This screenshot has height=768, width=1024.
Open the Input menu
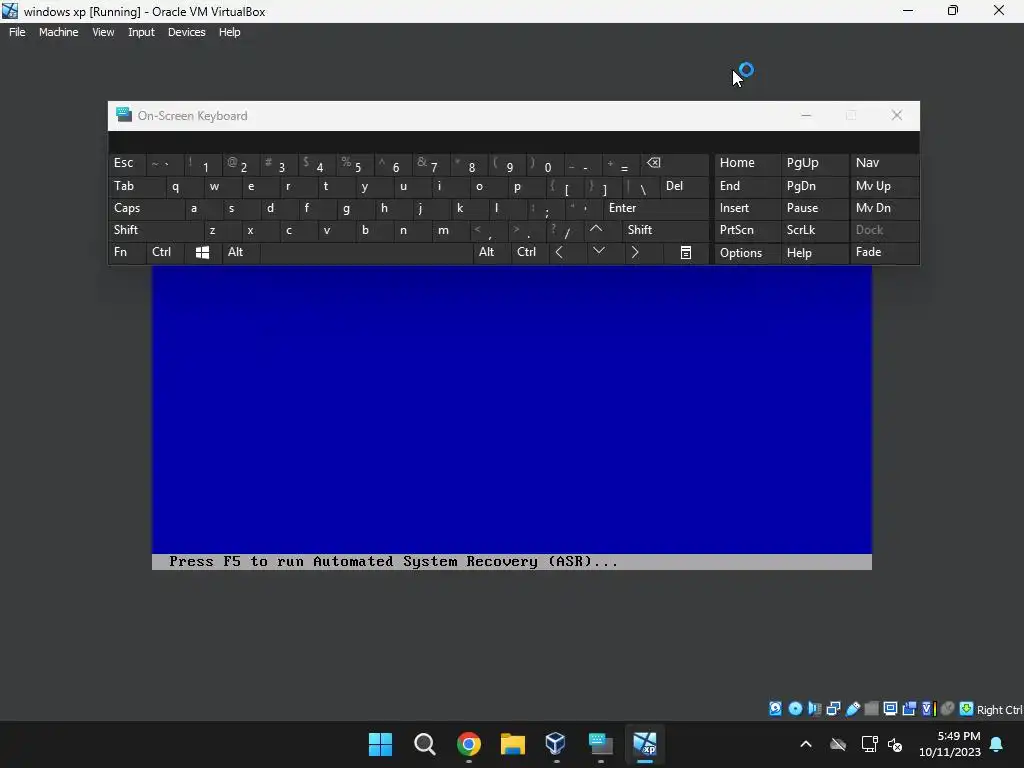(141, 32)
